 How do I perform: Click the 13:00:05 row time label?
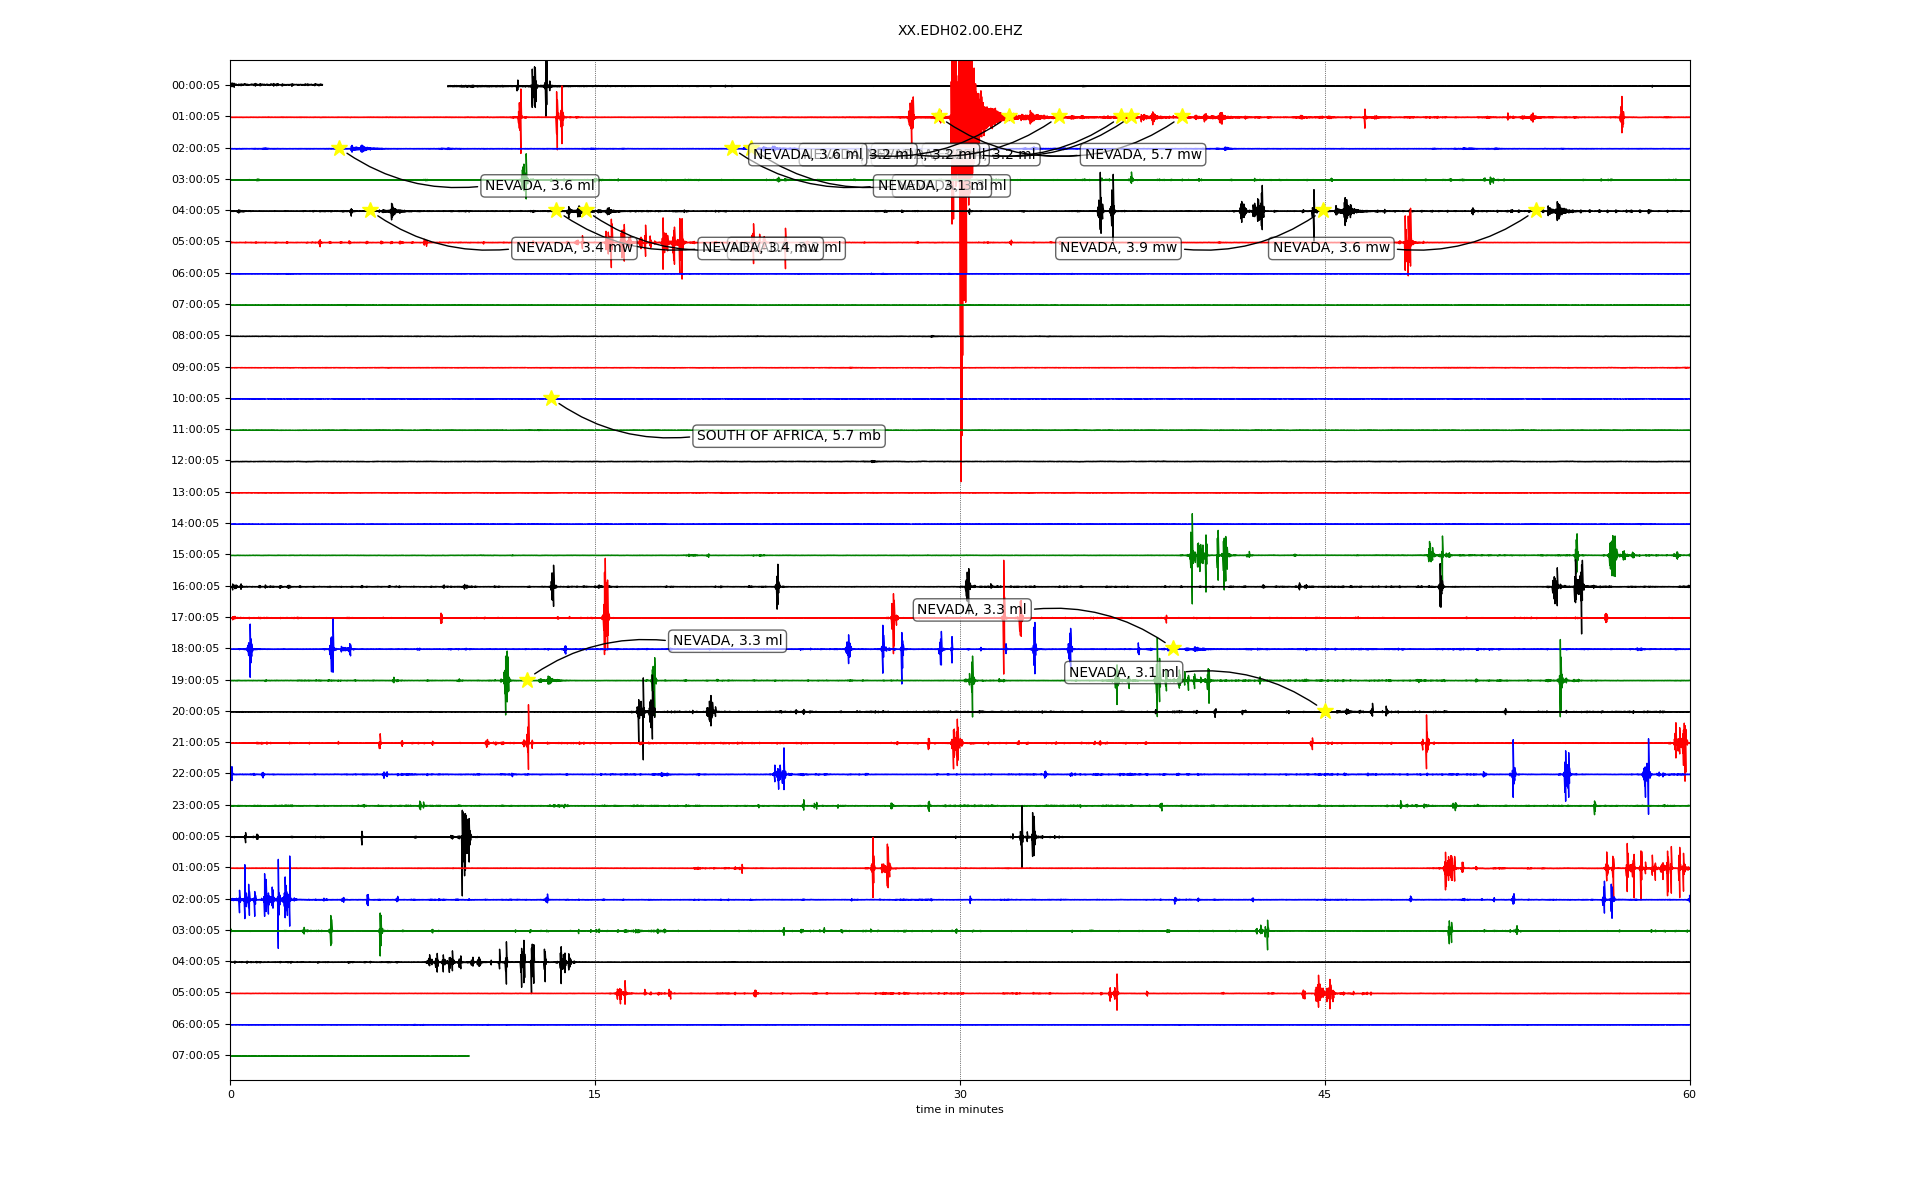196,492
